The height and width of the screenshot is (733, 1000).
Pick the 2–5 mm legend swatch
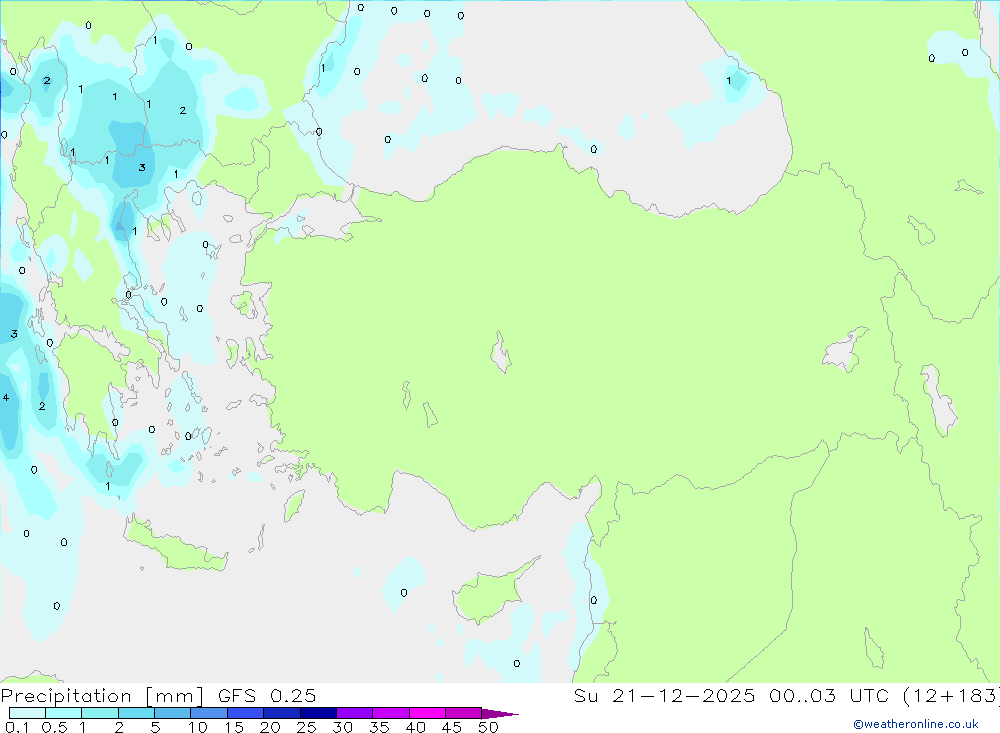pyautogui.click(x=136, y=713)
